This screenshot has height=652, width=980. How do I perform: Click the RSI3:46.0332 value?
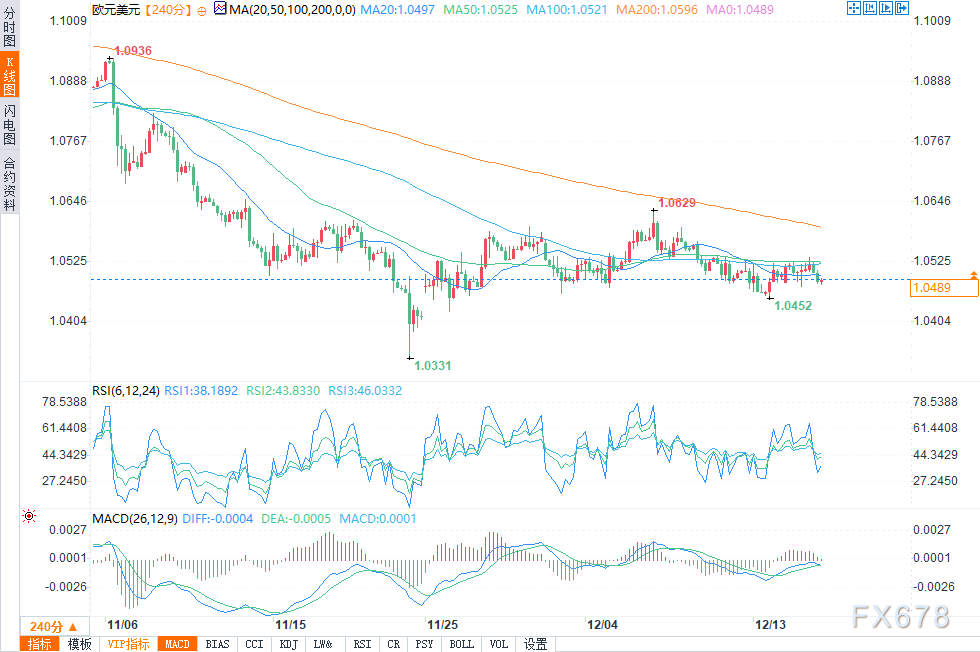point(365,391)
